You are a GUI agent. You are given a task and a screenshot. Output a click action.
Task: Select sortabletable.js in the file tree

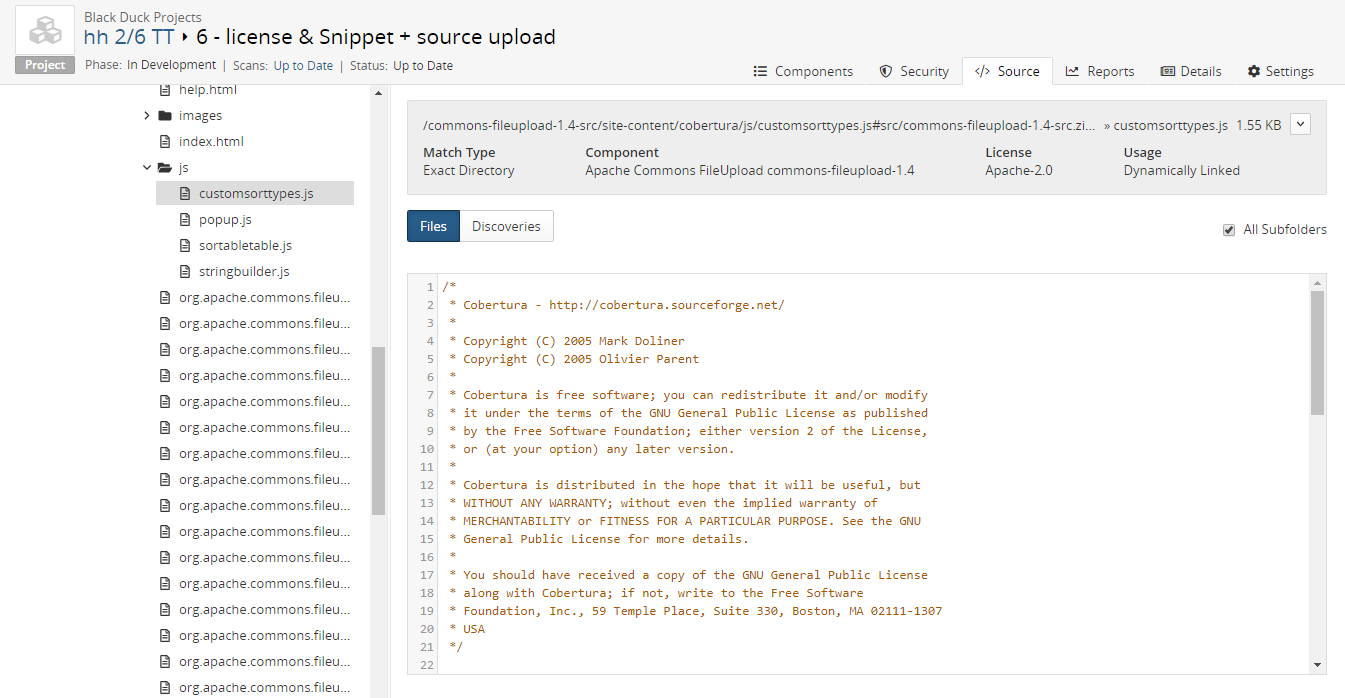(x=245, y=245)
